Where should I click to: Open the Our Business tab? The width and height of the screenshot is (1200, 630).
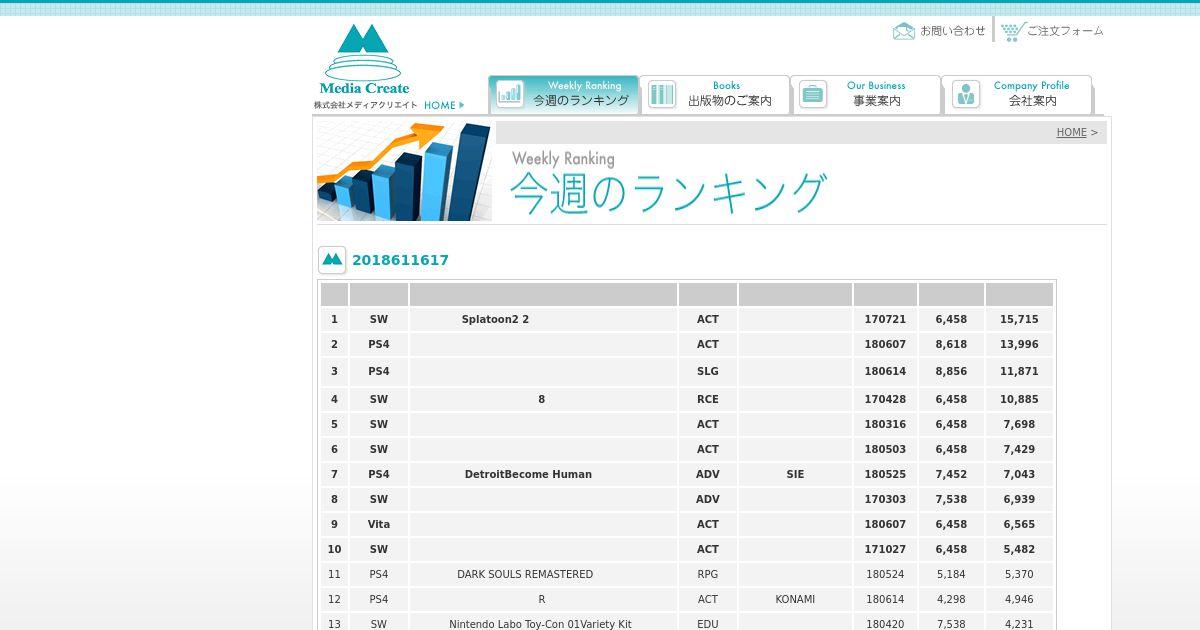pyautogui.click(x=865, y=94)
